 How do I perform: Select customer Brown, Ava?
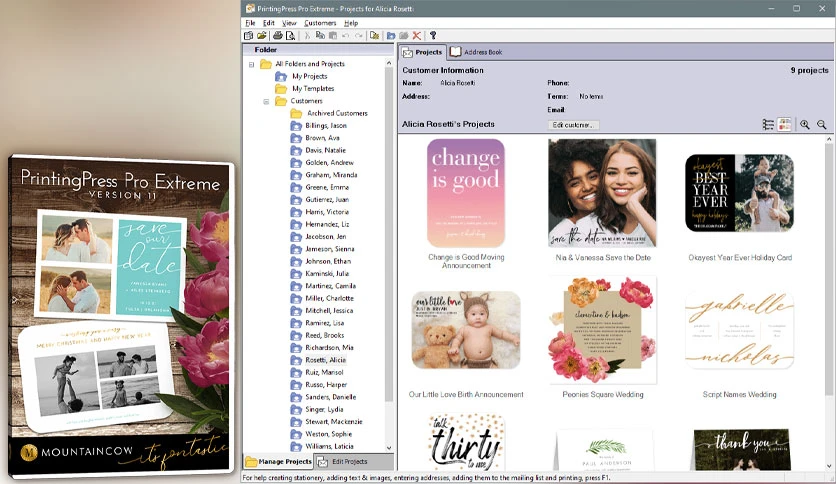[322, 138]
